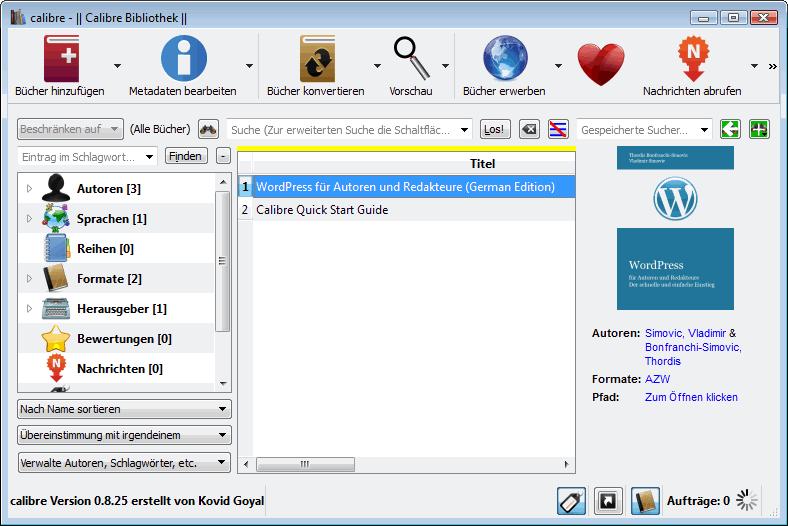Select the Sprachen globe icon
Screen dimensions: 788x526
coord(56,218)
